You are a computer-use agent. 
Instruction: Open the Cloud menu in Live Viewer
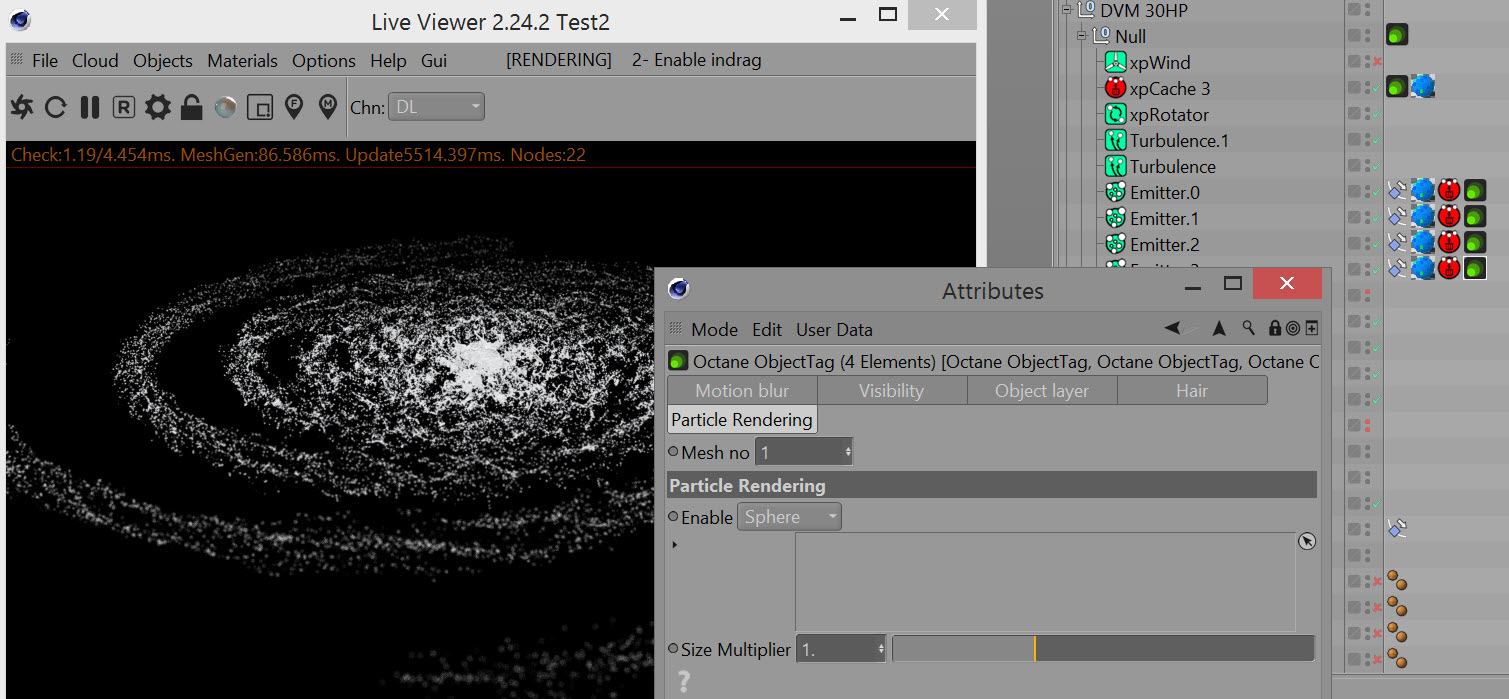pyautogui.click(x=95, y=61)
